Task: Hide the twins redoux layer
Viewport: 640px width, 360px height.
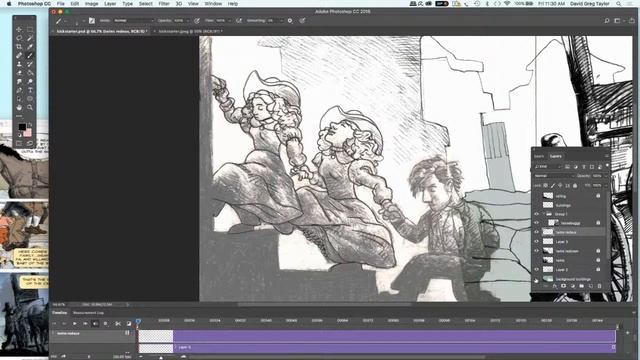Action: click(536, 232)
